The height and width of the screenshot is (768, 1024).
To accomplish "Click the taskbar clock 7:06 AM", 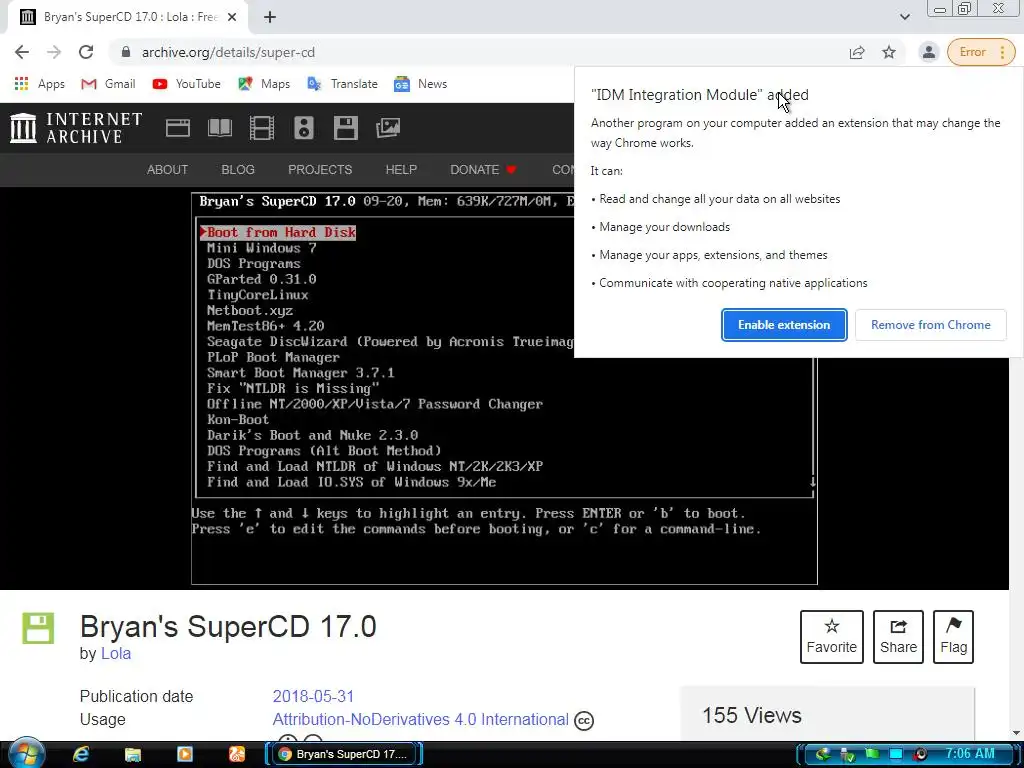I will [970, 754].
